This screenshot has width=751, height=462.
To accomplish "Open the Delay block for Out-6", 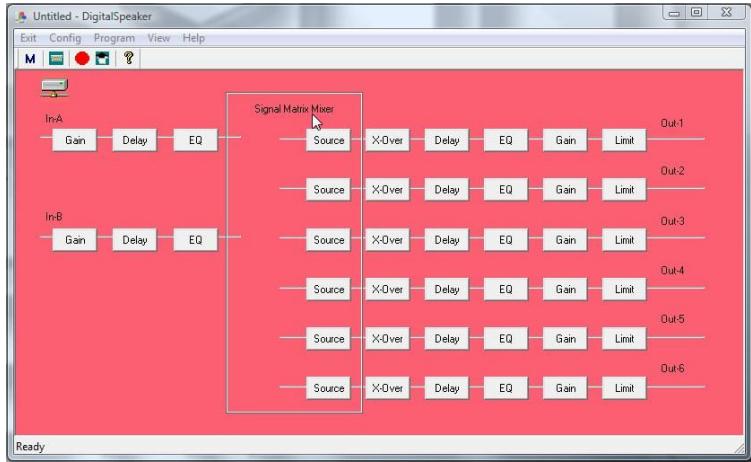I will coord(447,388).
